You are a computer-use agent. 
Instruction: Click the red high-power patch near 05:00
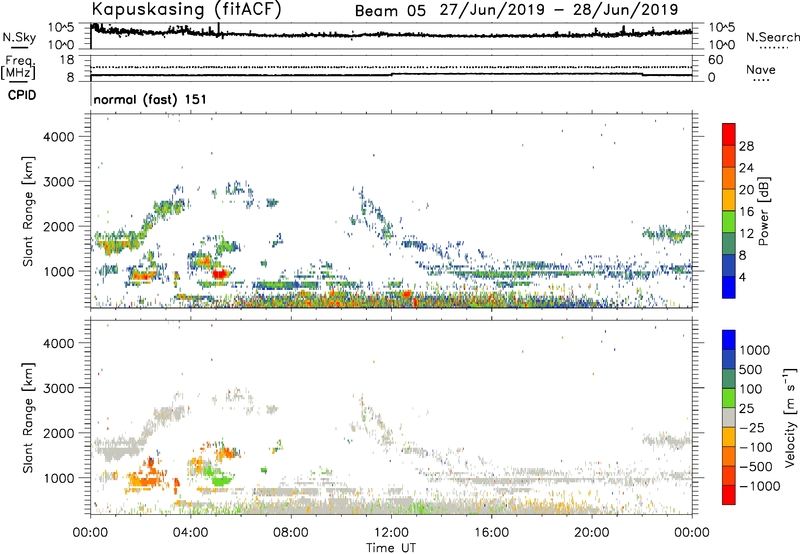[220, 274]
